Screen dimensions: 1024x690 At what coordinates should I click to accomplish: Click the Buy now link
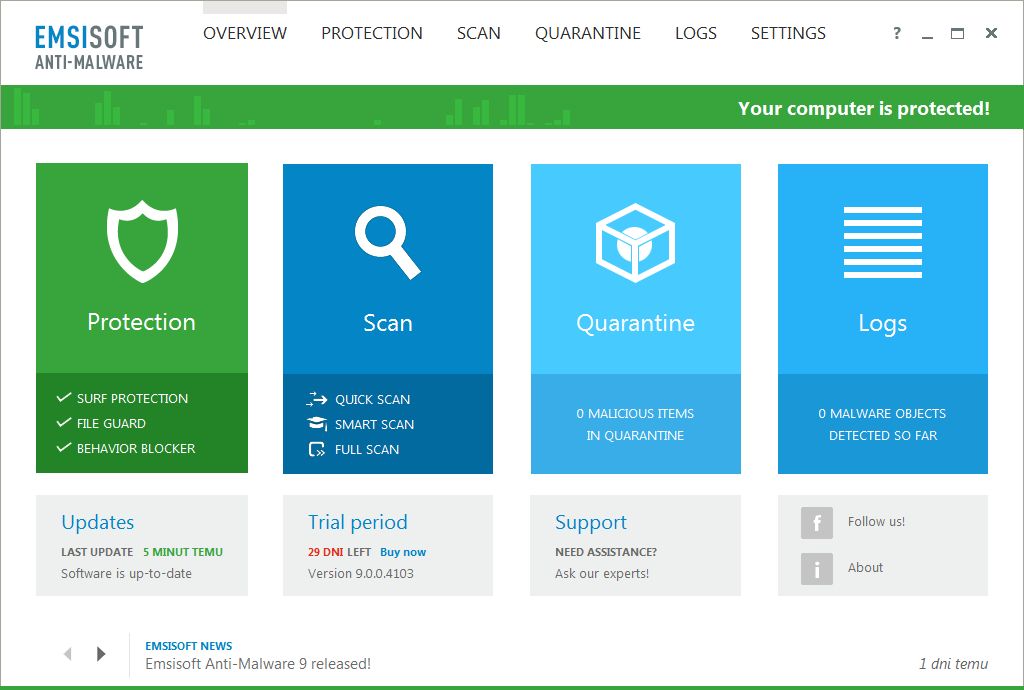403,552
